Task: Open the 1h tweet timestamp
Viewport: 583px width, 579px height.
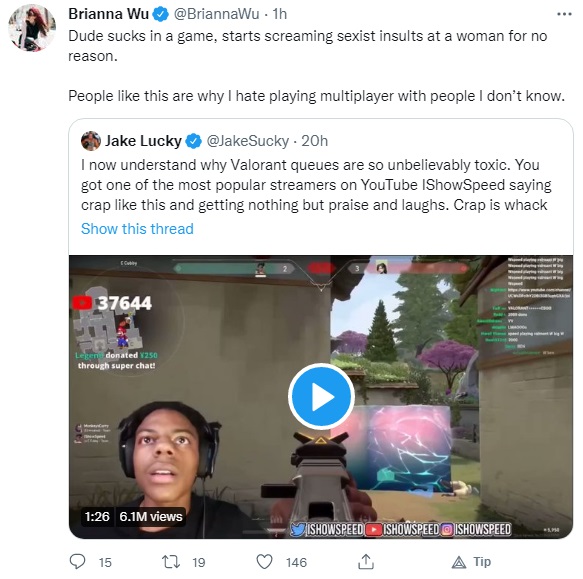Action: click(x=280, y=14)
